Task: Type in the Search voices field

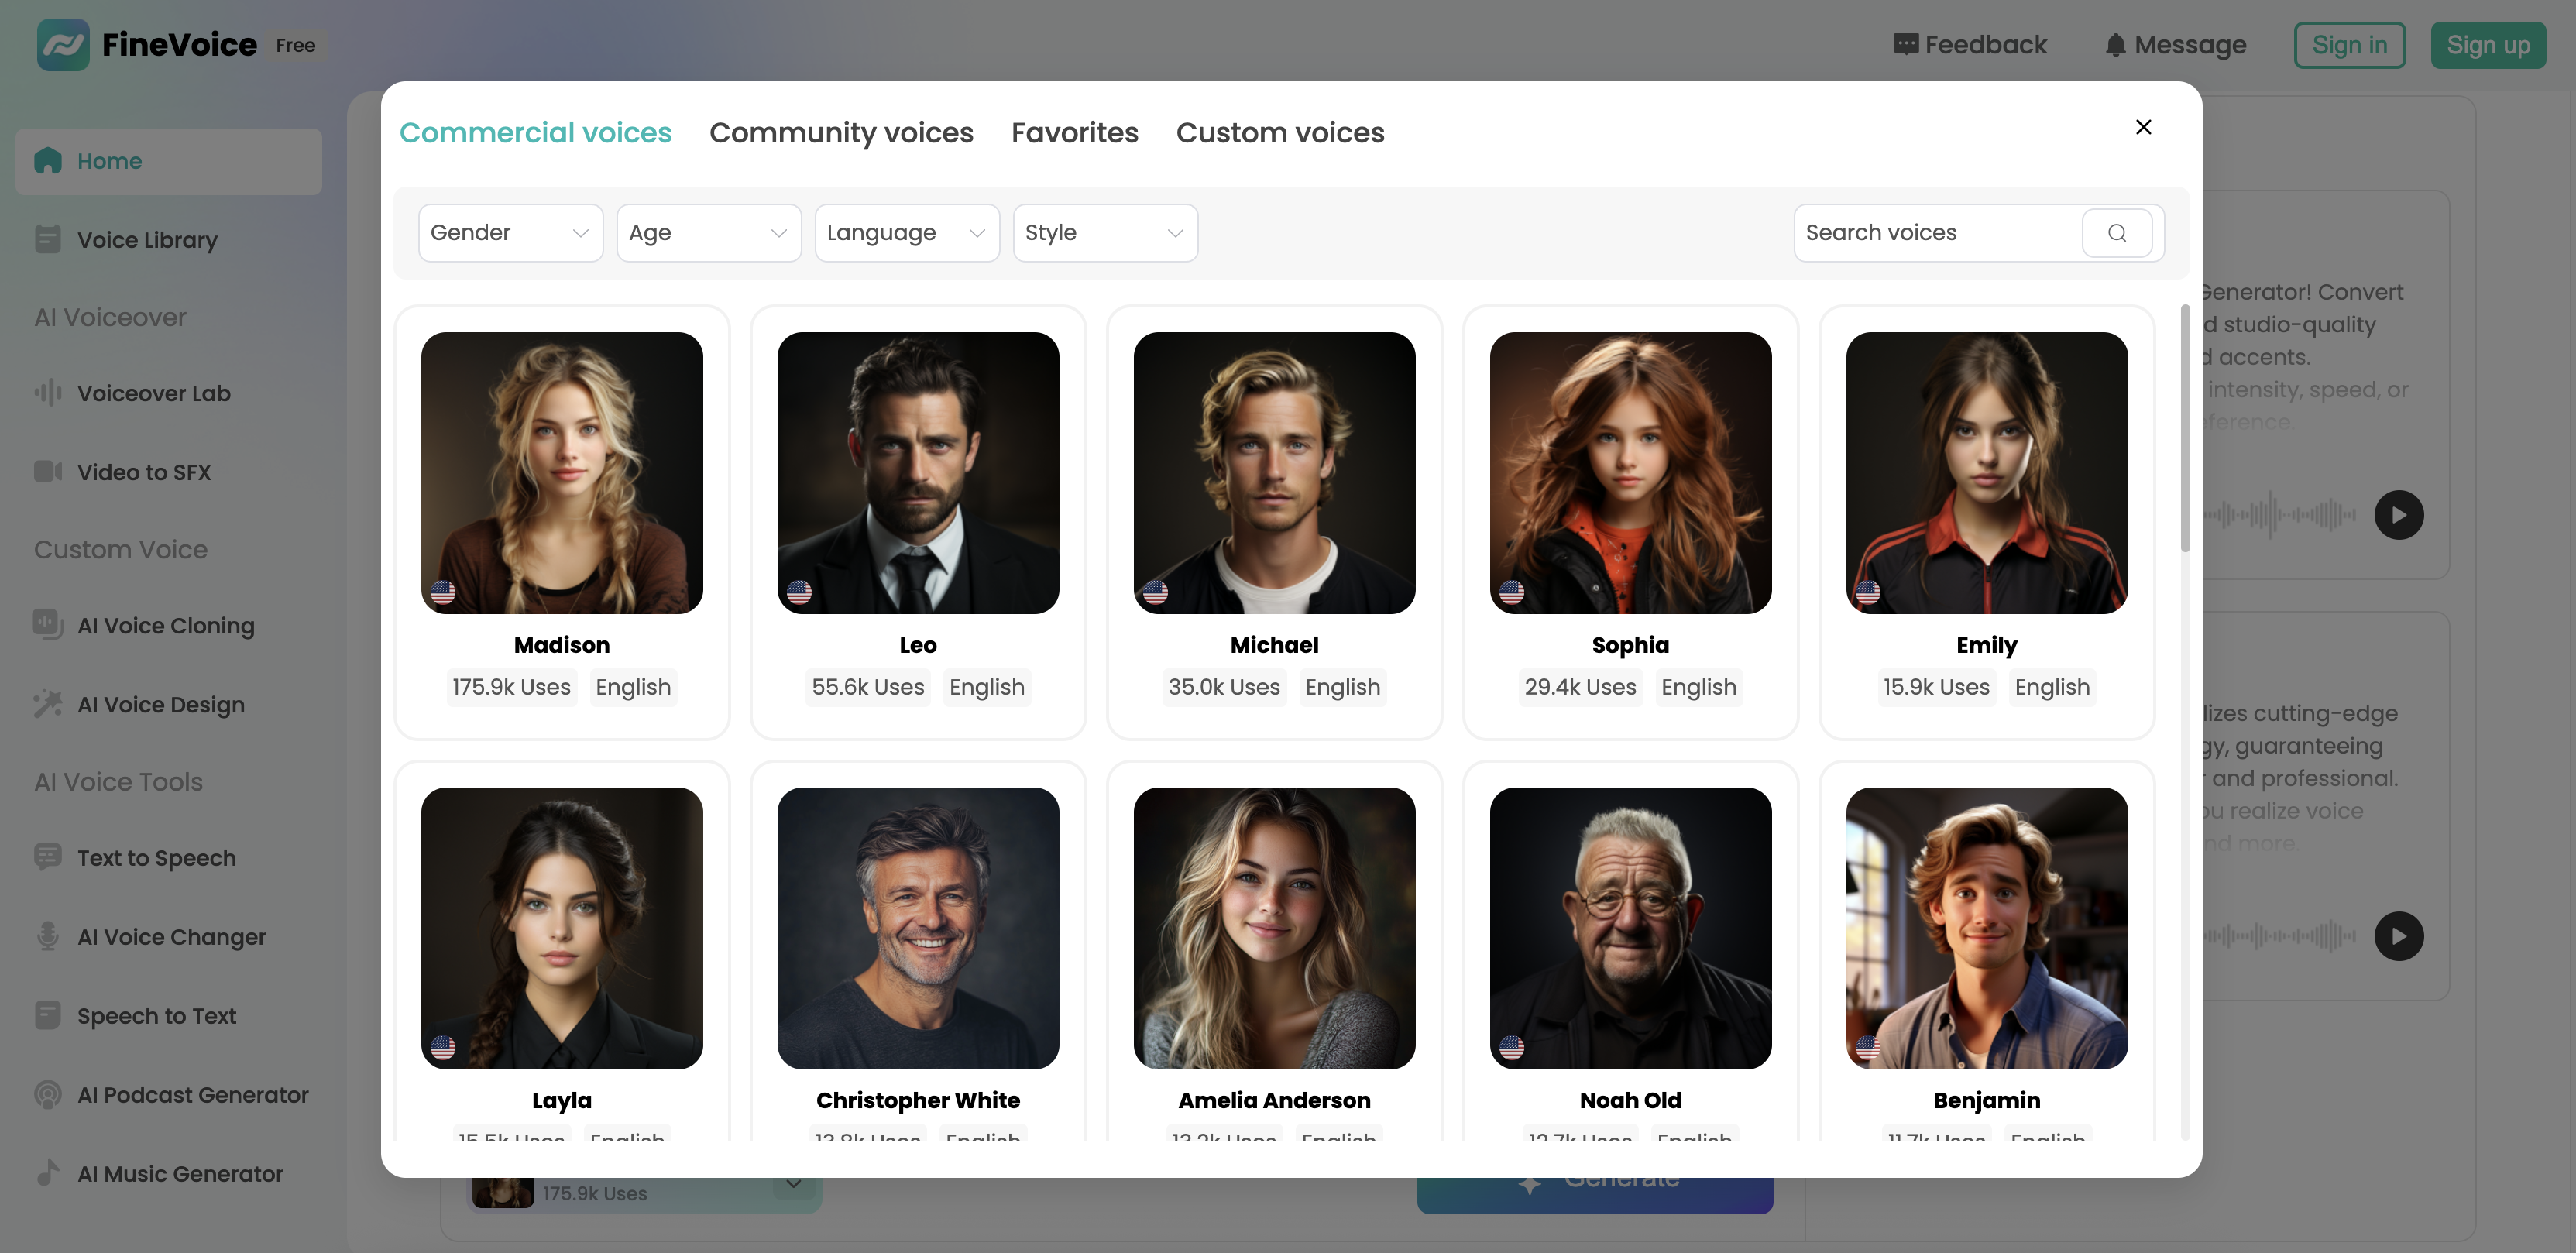Action: click(1935, 233)
